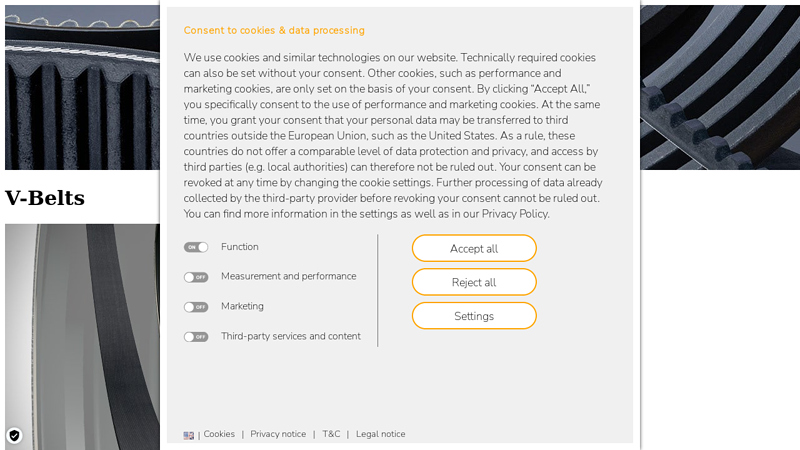800x450 pixels.
Task: Go to the T&C link
Action: coord(331,434)
